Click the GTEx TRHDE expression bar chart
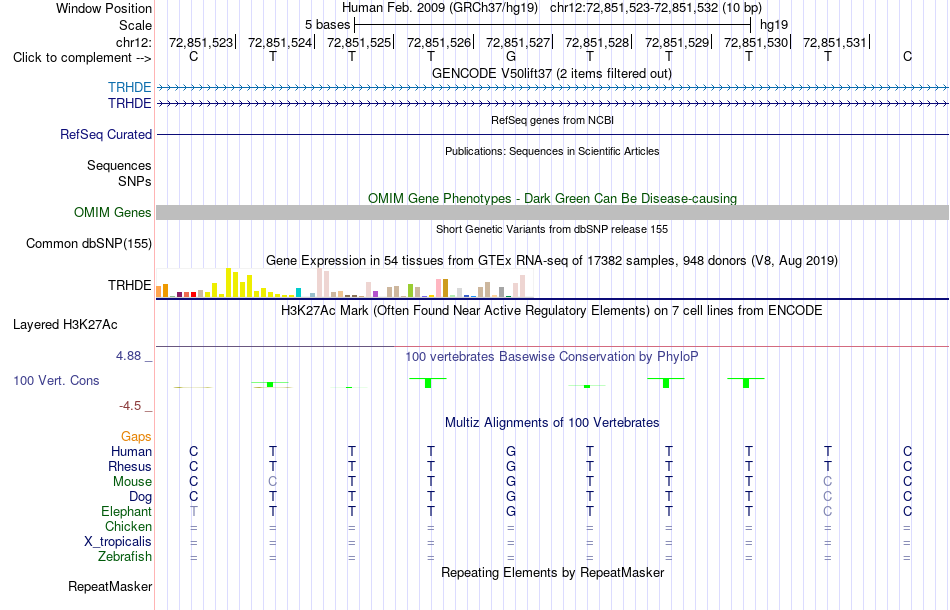The height and width of the screenshot is (610, 950). tap(344, 282)
